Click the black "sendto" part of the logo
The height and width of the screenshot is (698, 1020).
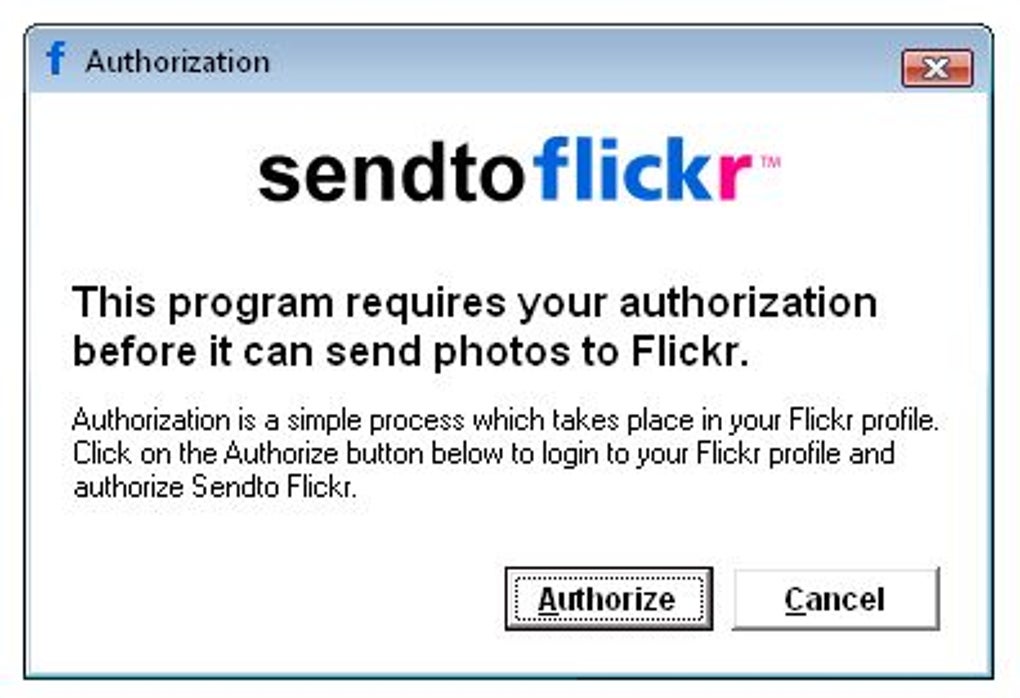391,175
